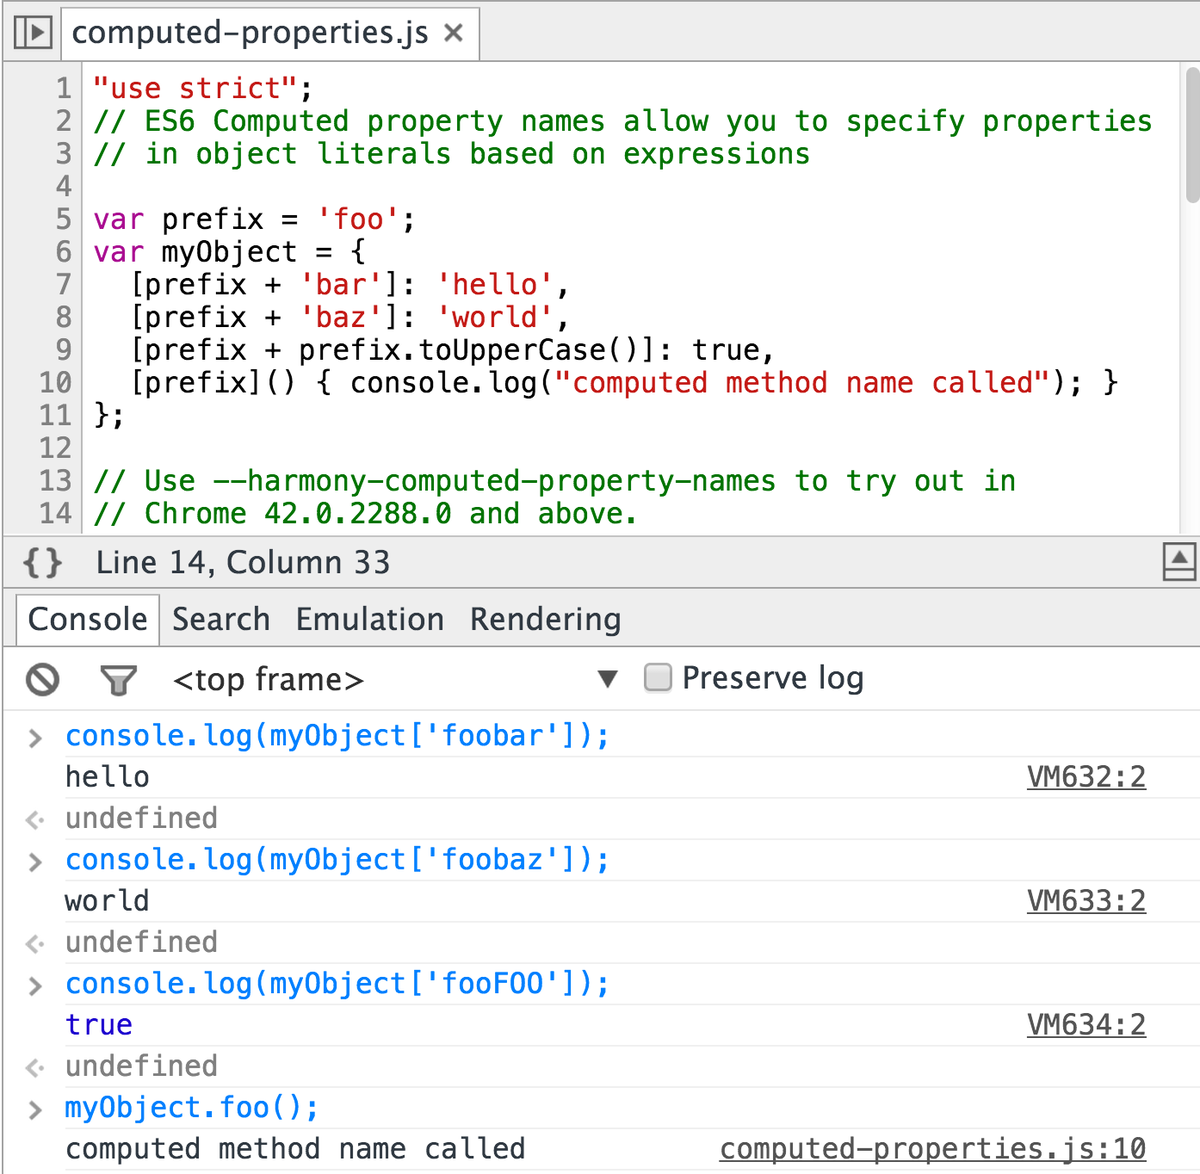Click the 'baz' string on line 8
This screenshot has height=1174, width=1200.
coord(341,317)
